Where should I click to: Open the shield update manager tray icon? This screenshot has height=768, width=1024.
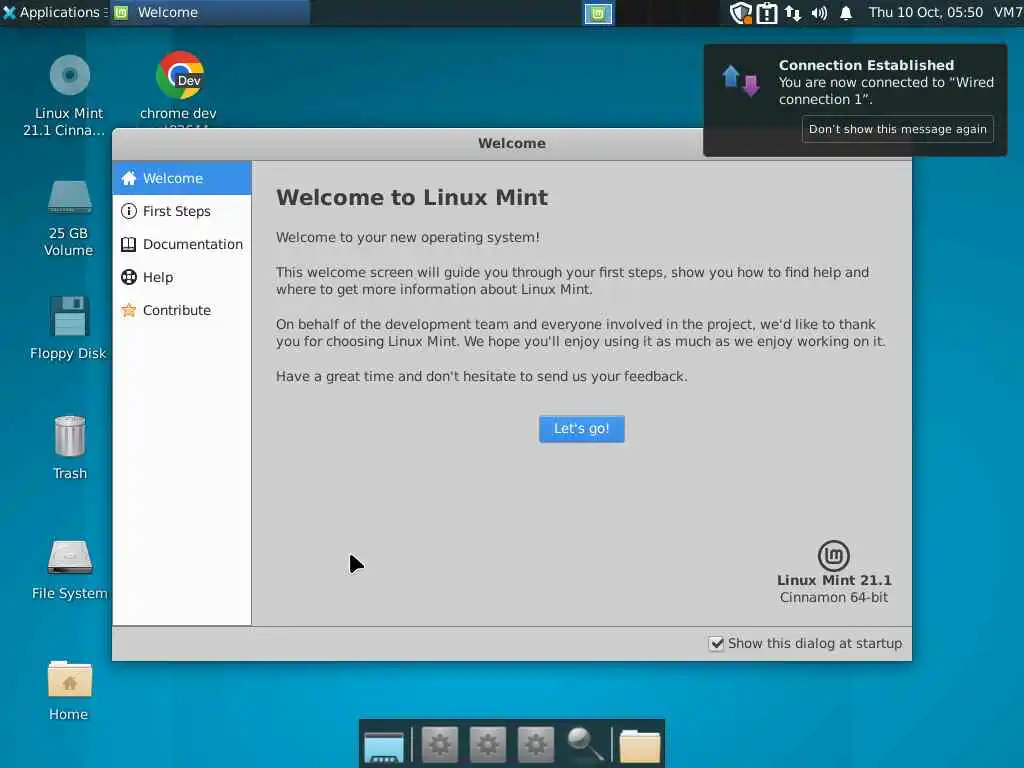(x=741, y=12)
